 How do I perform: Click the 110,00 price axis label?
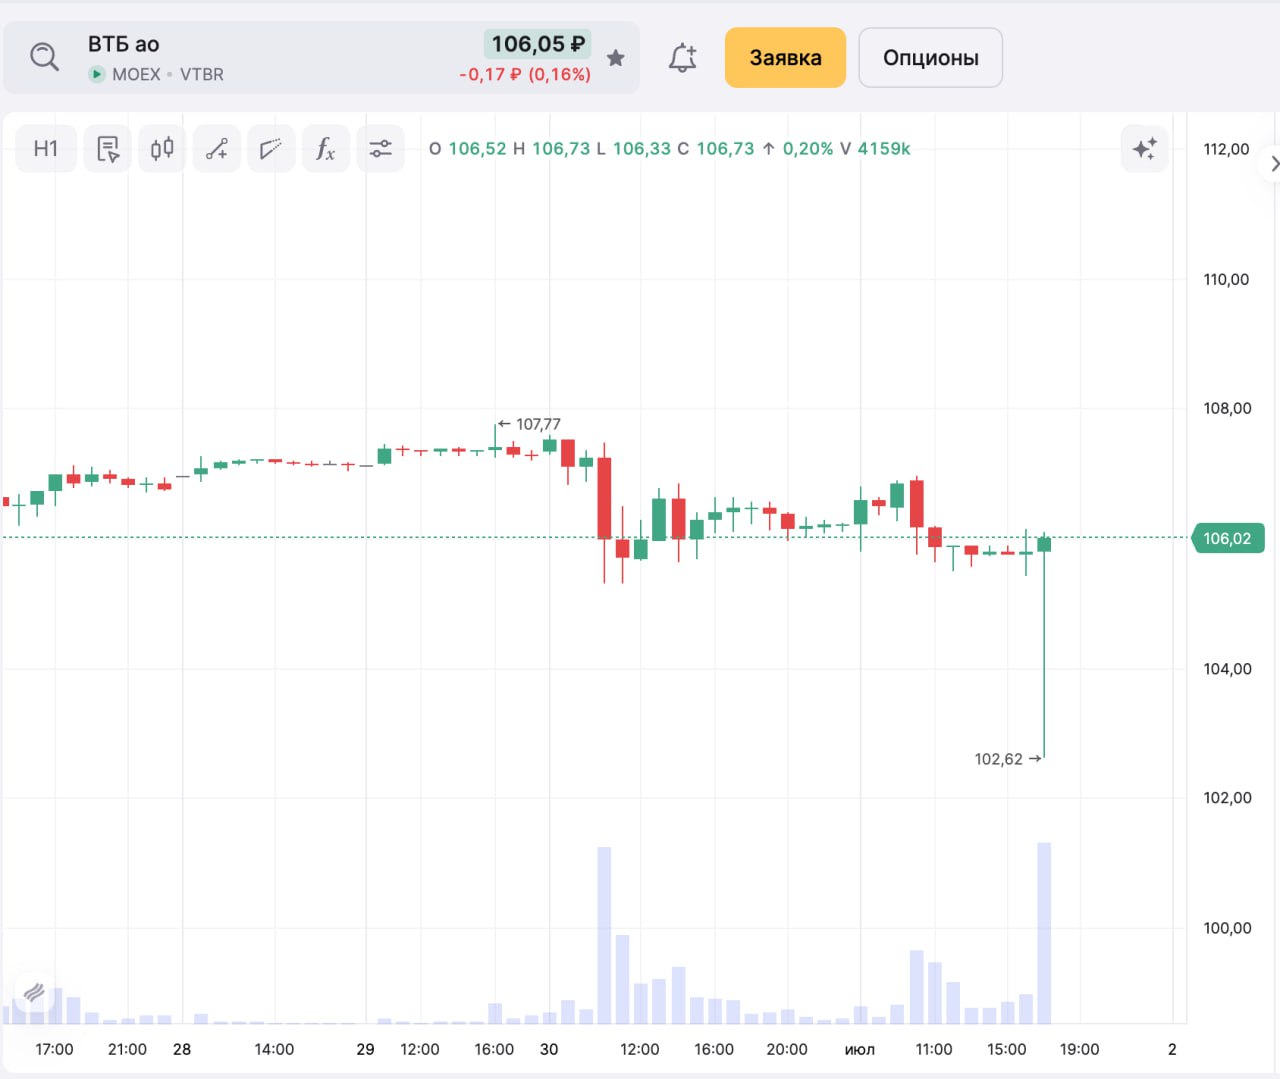(1227, 279)
